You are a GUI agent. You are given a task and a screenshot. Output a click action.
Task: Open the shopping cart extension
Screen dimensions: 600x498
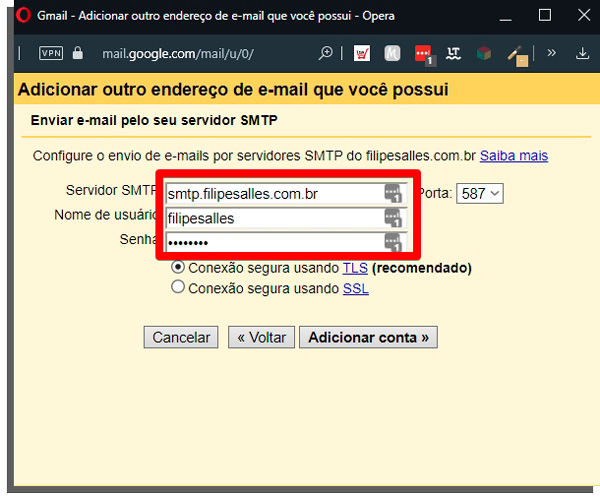point(362,53)
